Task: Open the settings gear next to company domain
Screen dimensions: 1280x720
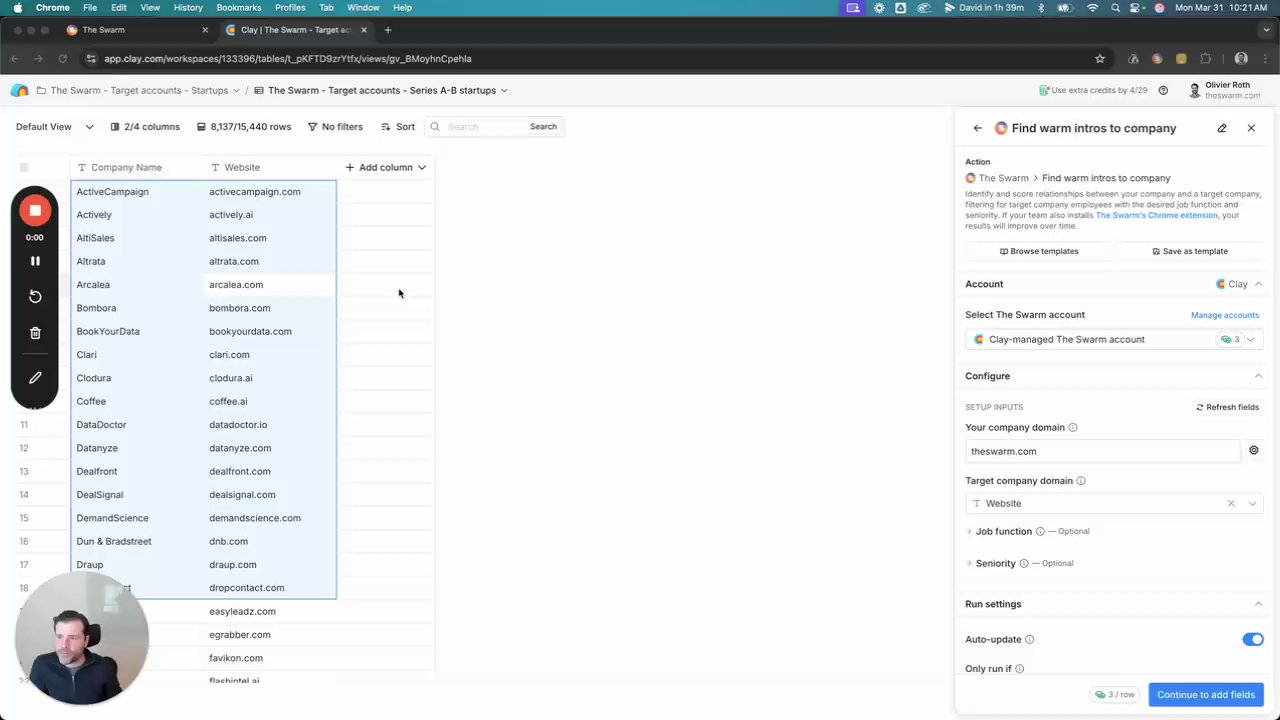Action: pos(1253,451)
